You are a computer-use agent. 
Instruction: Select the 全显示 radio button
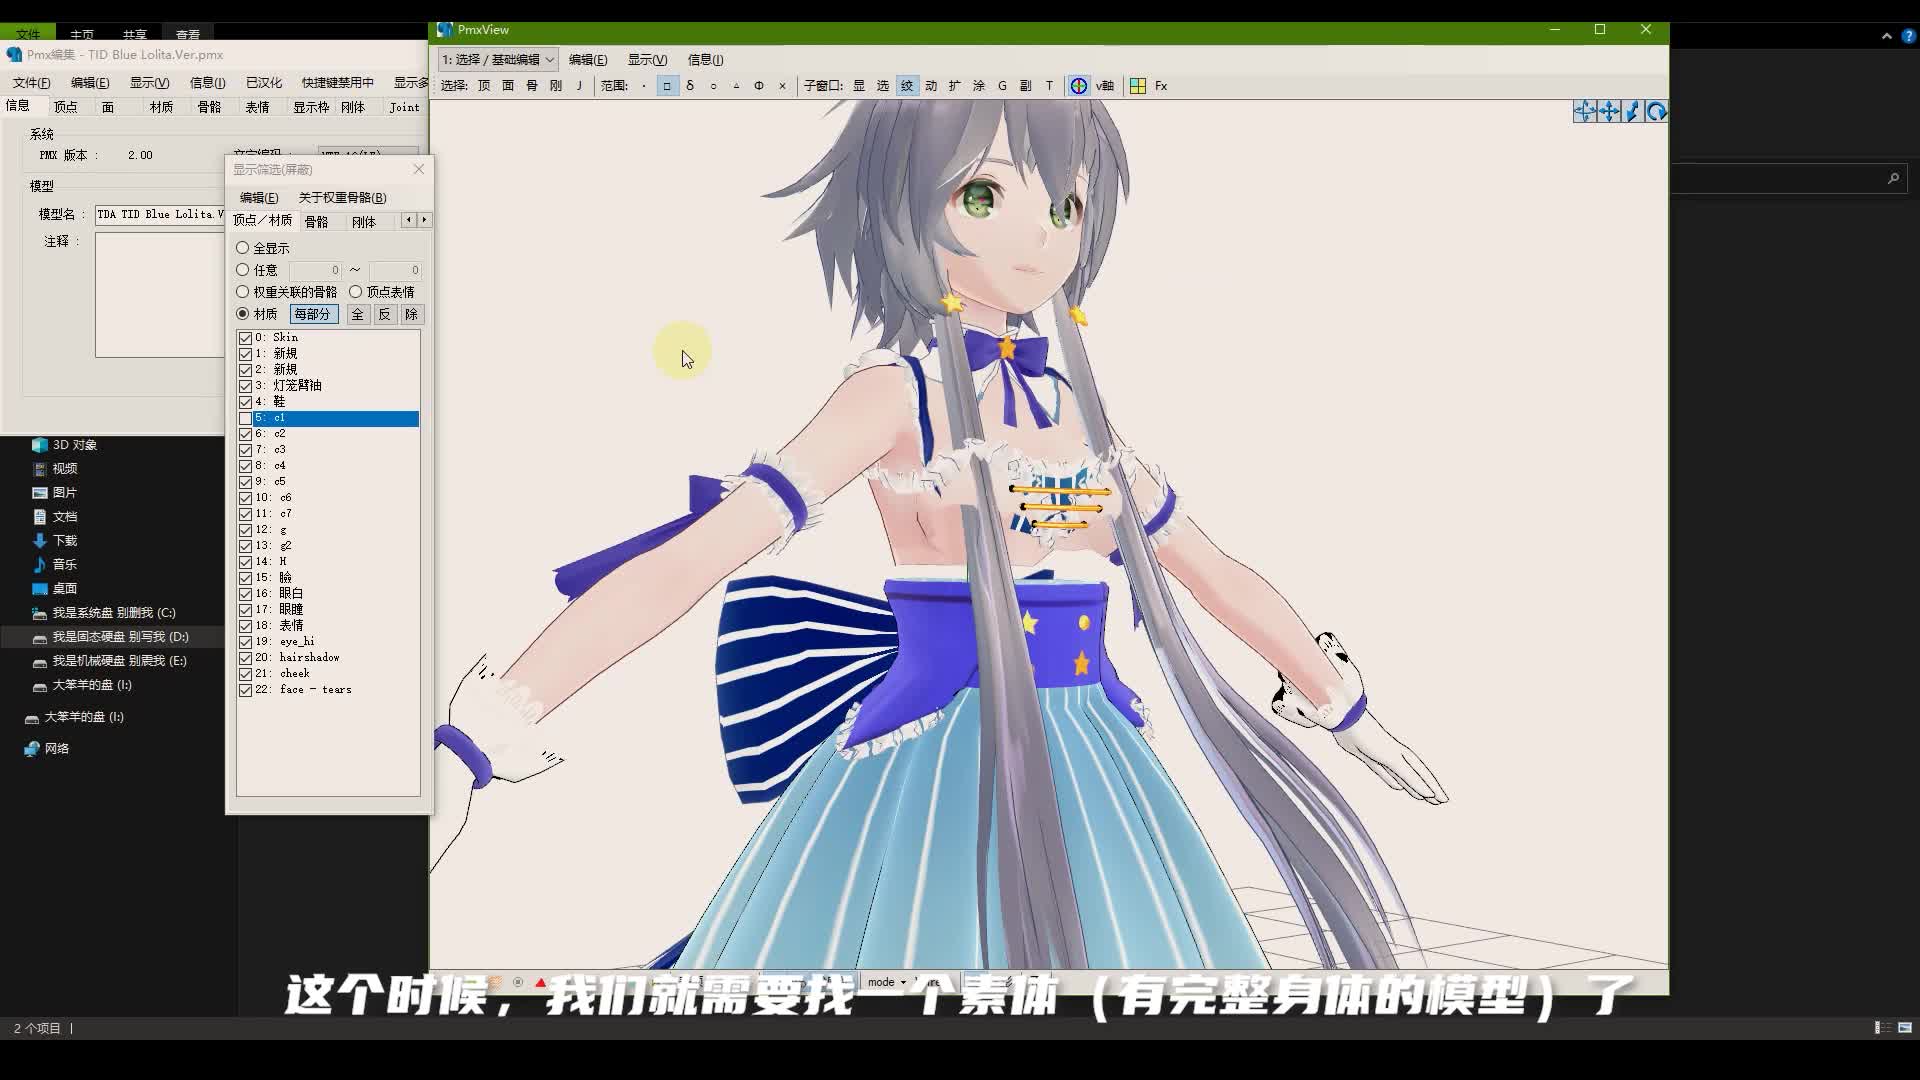tap(242, 248)
